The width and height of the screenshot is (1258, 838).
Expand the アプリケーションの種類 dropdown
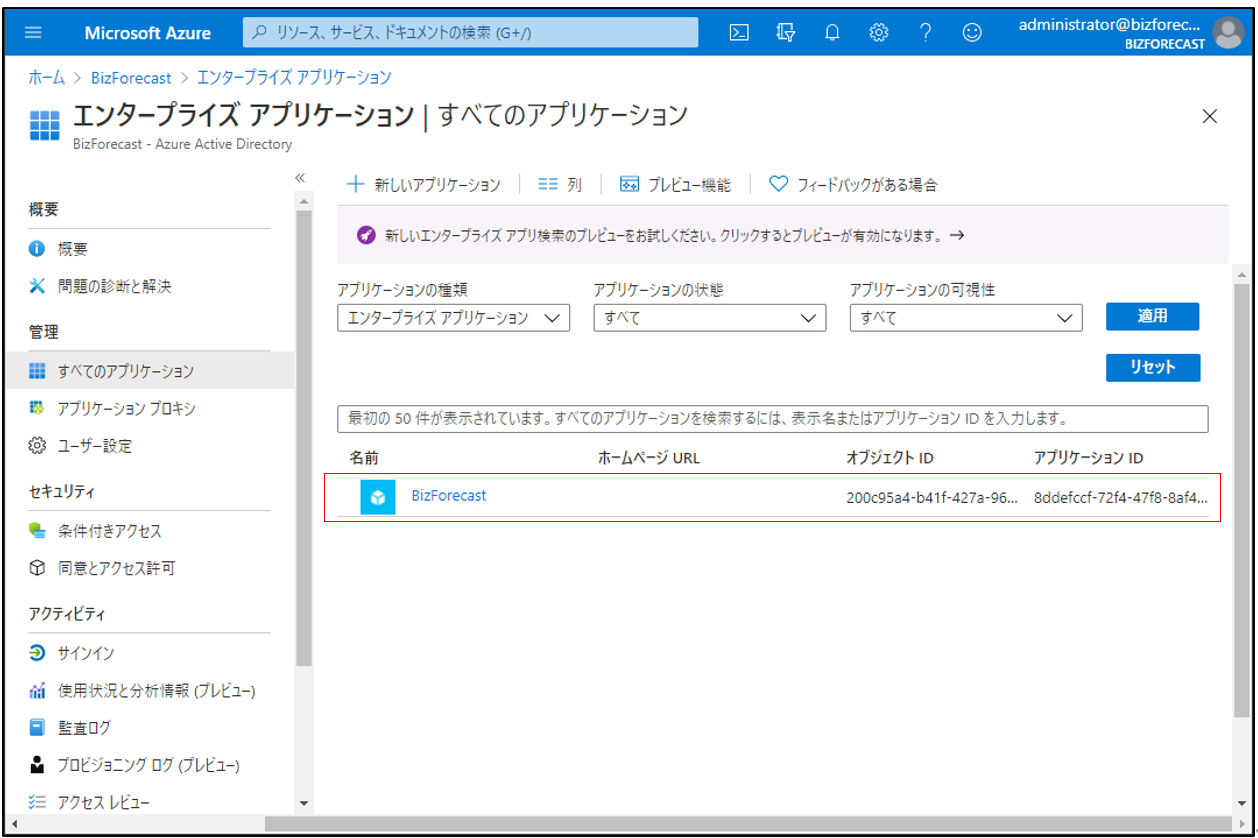(x=453, y=318)
